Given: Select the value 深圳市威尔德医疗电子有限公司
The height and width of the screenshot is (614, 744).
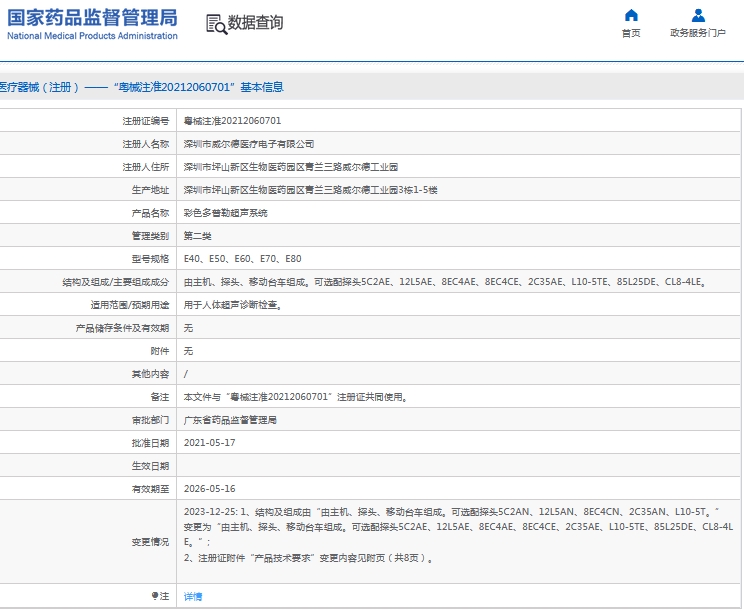Looking at the screenshot, I should pos(249,144).
